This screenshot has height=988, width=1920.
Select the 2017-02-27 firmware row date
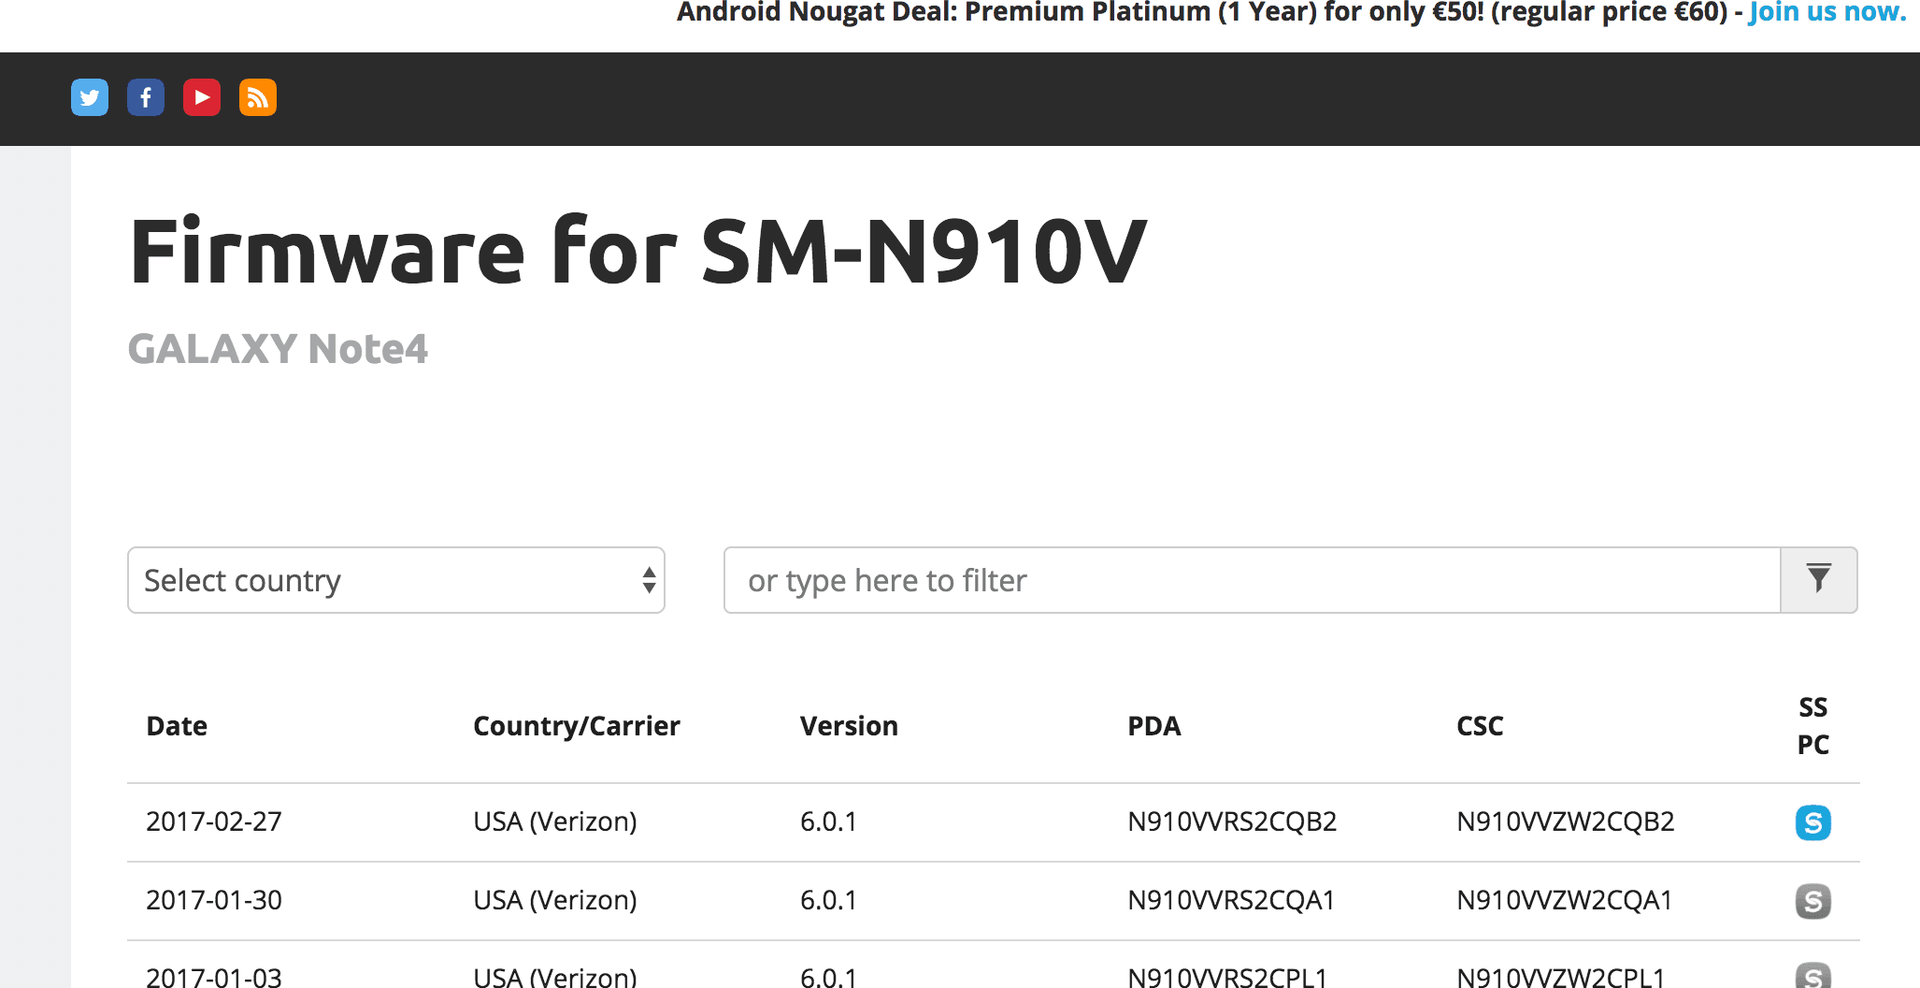pos(214,822)
